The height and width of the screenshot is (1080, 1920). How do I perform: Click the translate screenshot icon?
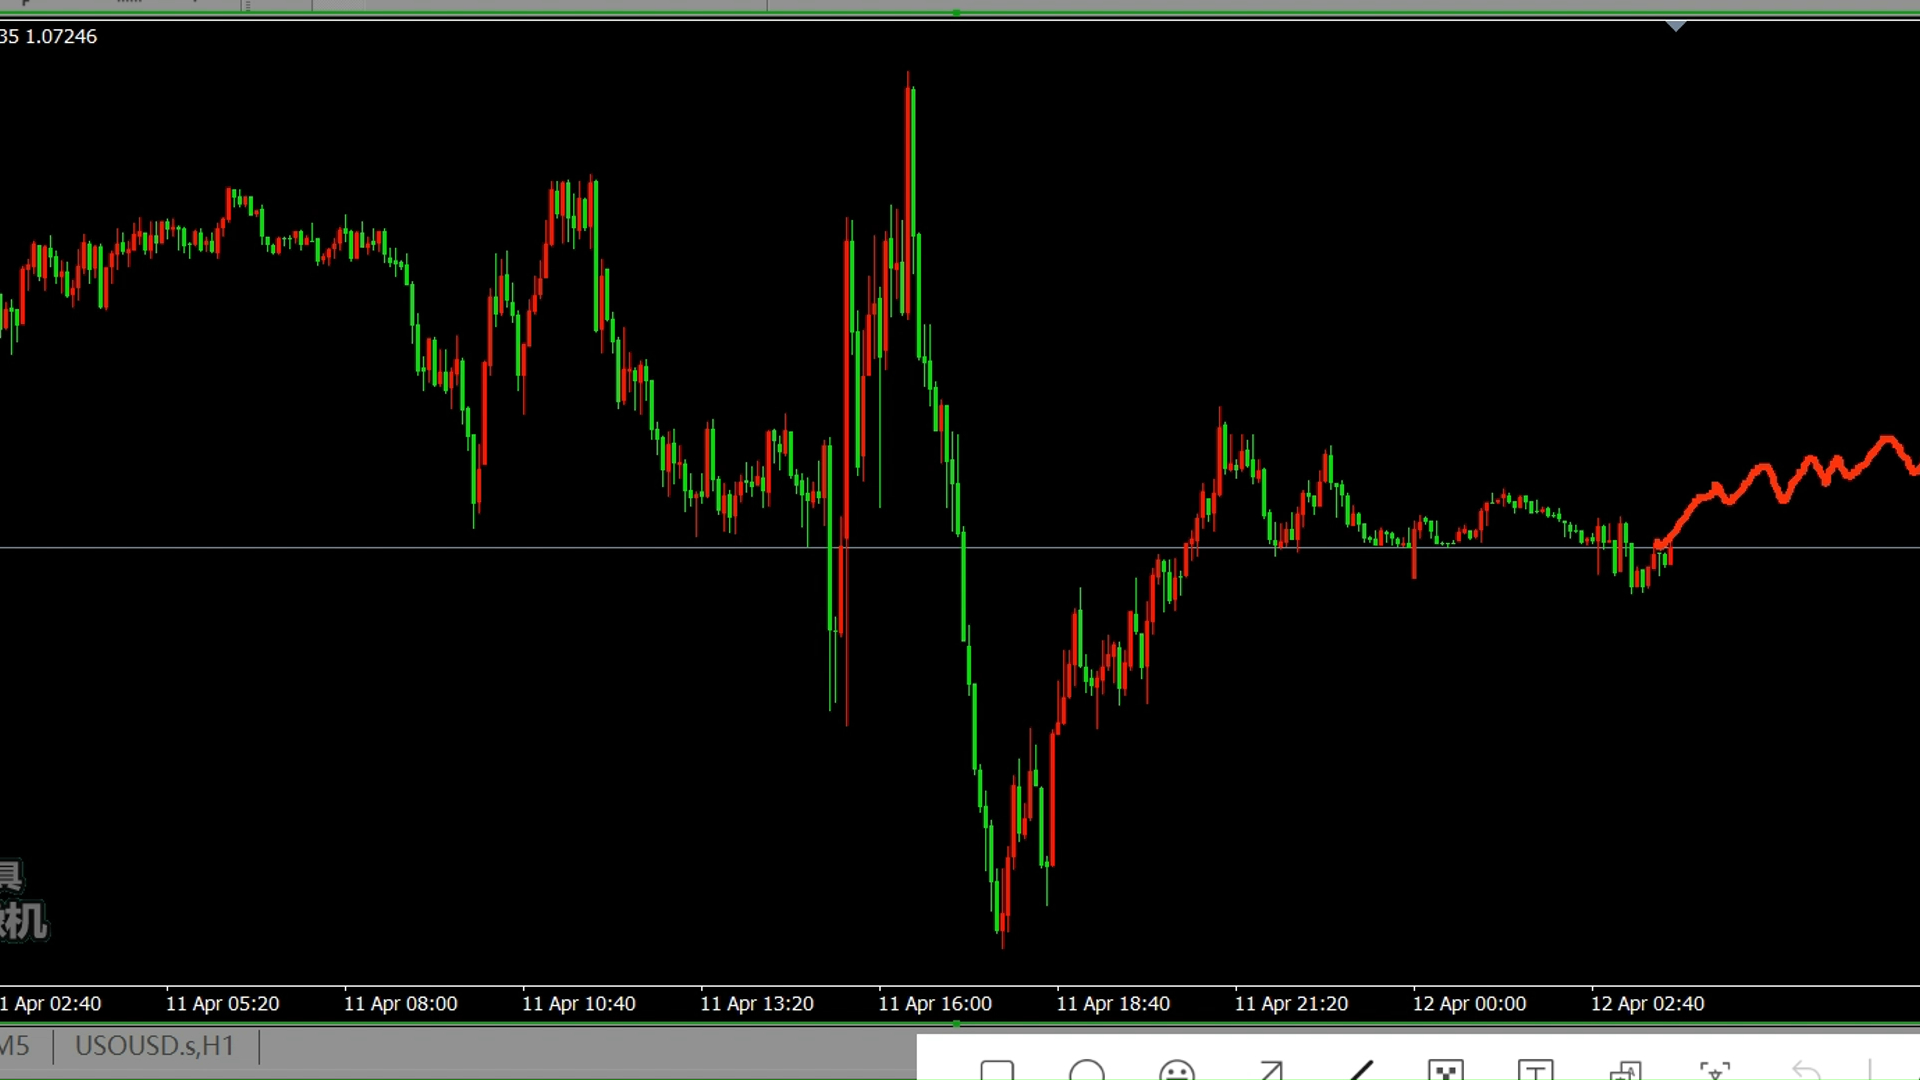[1626, 1070]
